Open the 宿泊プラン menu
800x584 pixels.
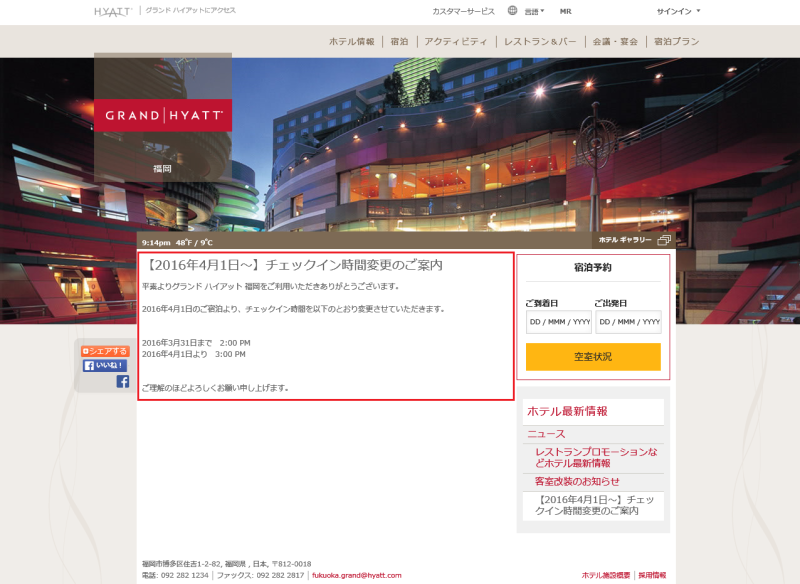tap(677, 41)
